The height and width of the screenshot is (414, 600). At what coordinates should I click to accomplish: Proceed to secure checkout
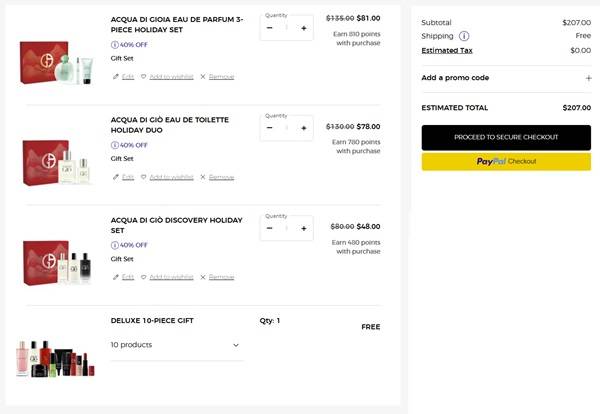pos(506,137)
